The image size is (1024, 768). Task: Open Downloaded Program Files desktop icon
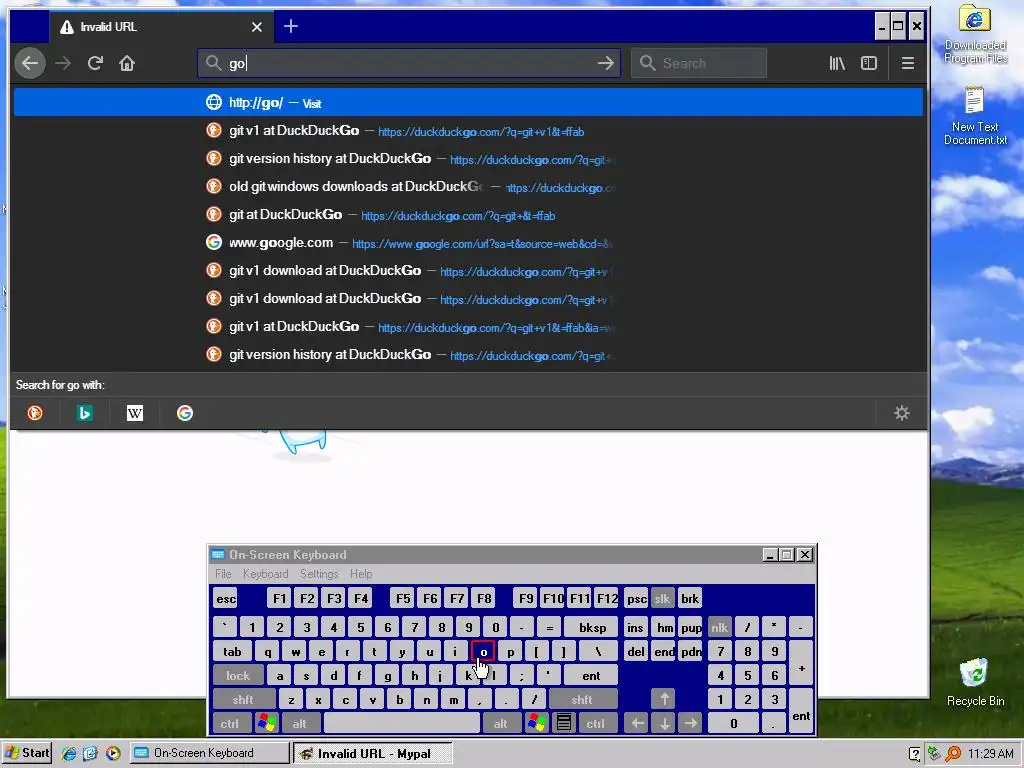tap(975, 34)
